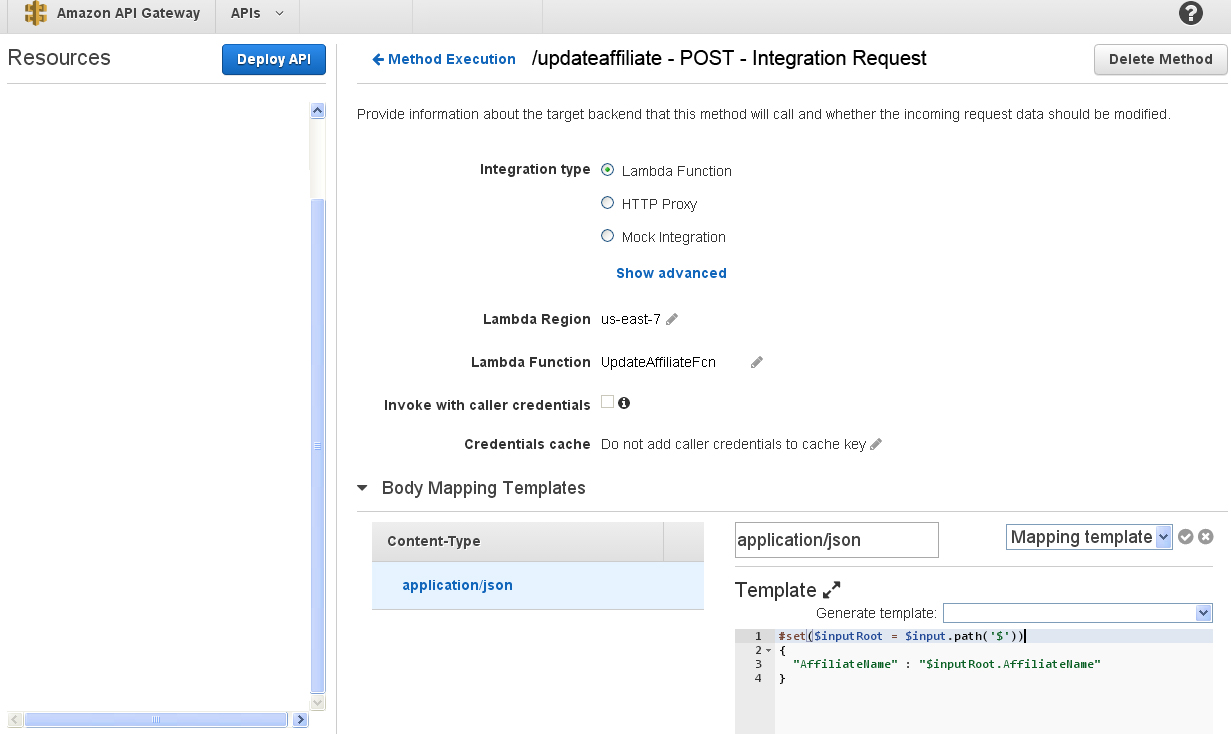
Task: Click line 1 #set statement in editor
Action: coord(901,636)
